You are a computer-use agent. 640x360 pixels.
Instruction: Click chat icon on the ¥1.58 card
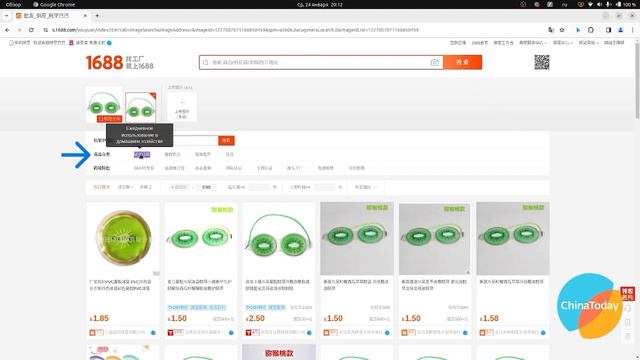[543, 333]
